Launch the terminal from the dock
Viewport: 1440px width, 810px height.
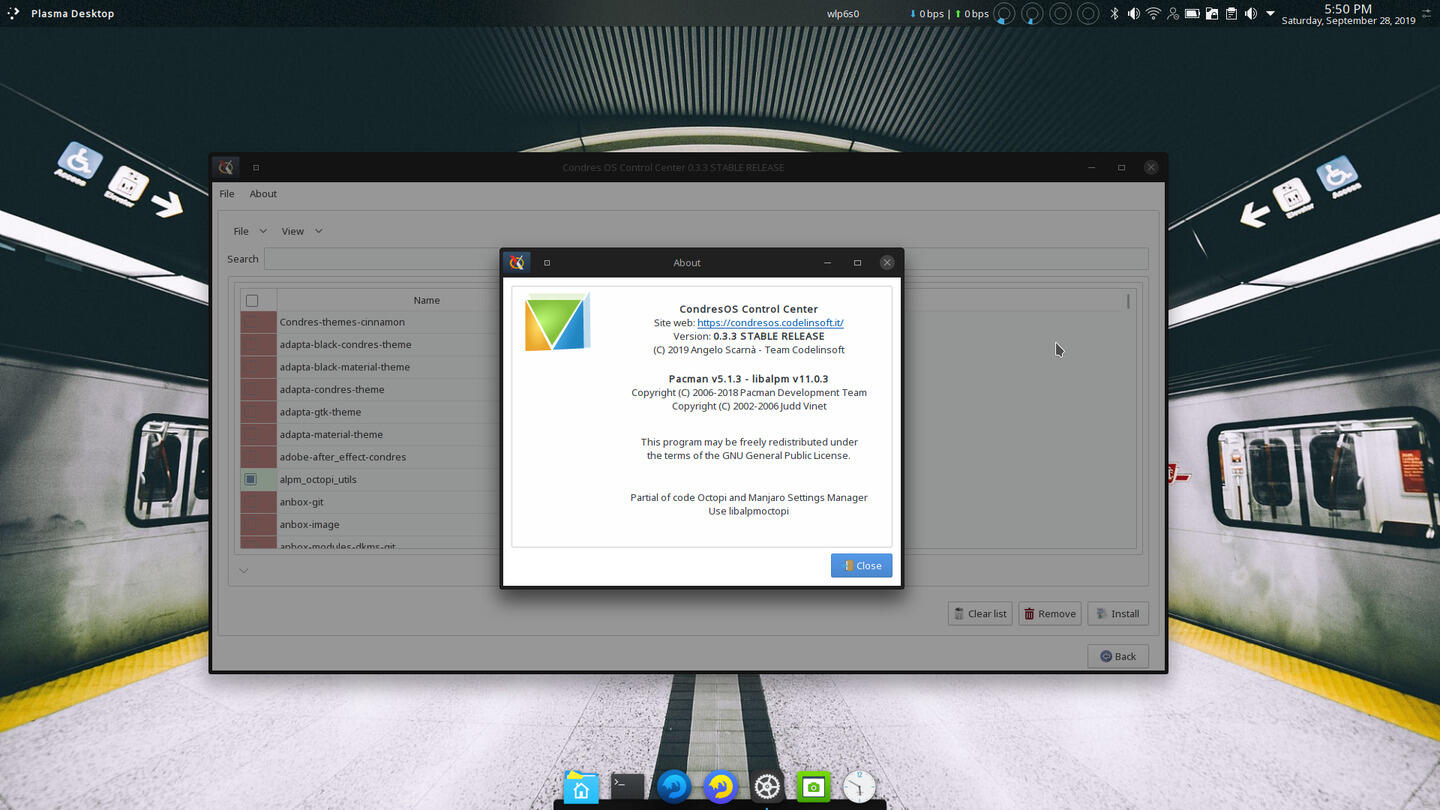click(x=628, y=786)
